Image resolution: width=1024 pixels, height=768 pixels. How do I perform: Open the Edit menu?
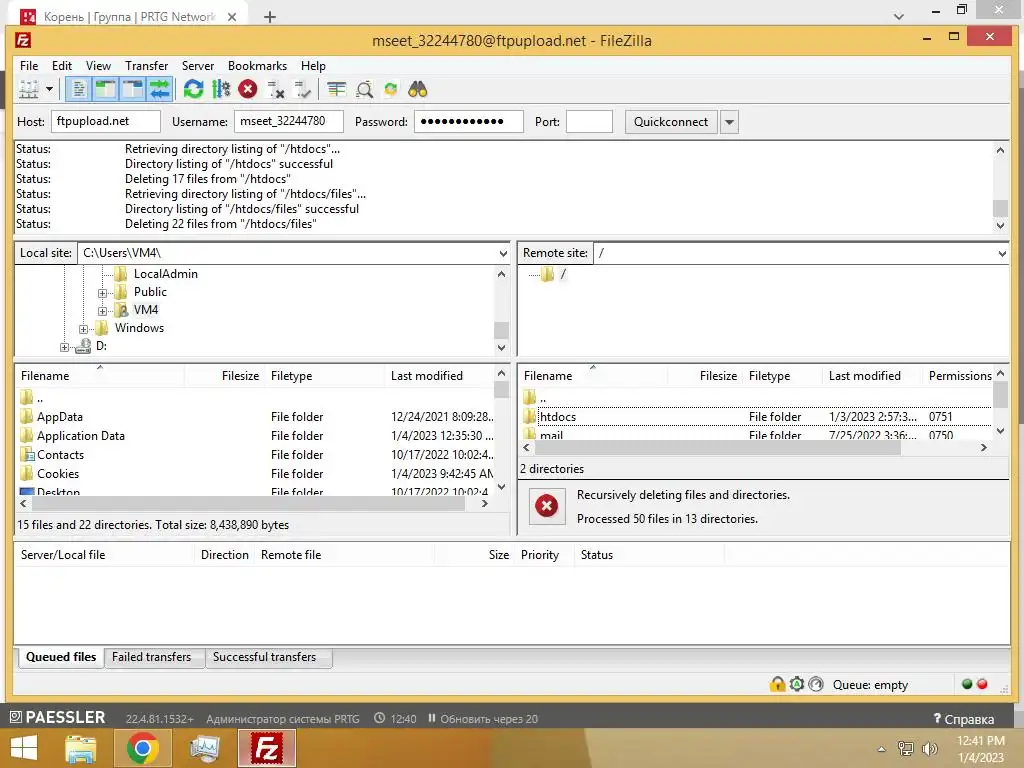[x=62, y=66]
